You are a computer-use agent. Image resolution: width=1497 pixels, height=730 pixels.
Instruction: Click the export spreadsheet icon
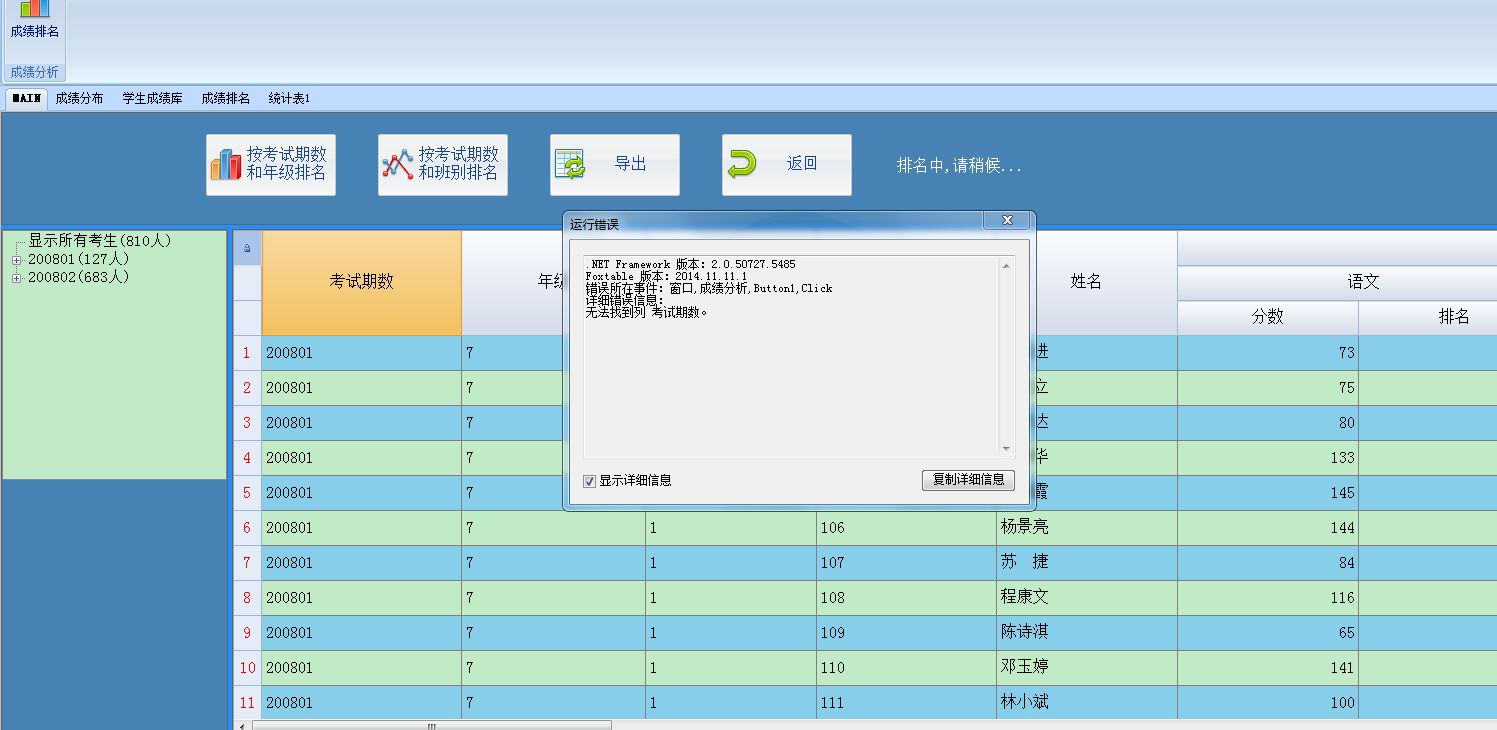pyautogui.click(x=569, y=165)
